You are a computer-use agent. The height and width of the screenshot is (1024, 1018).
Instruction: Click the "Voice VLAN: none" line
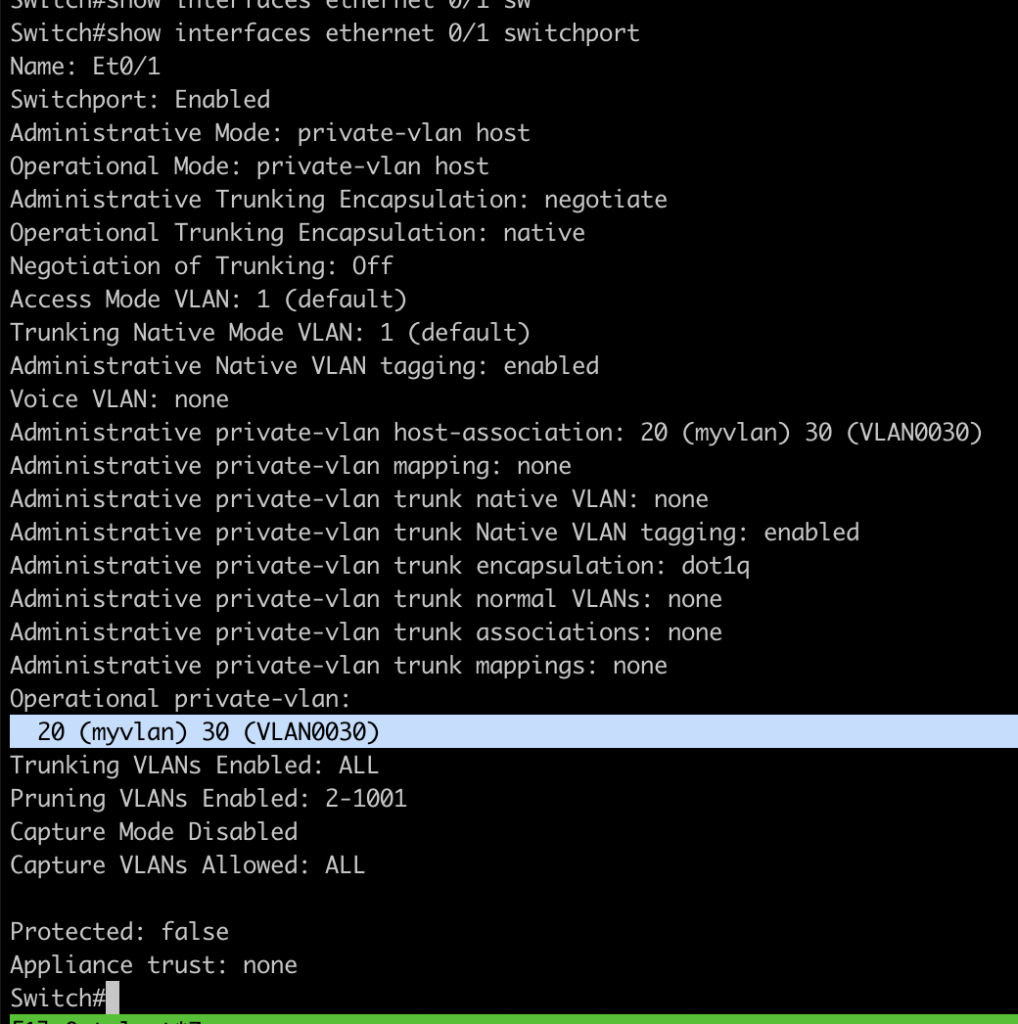pos(120,399)
